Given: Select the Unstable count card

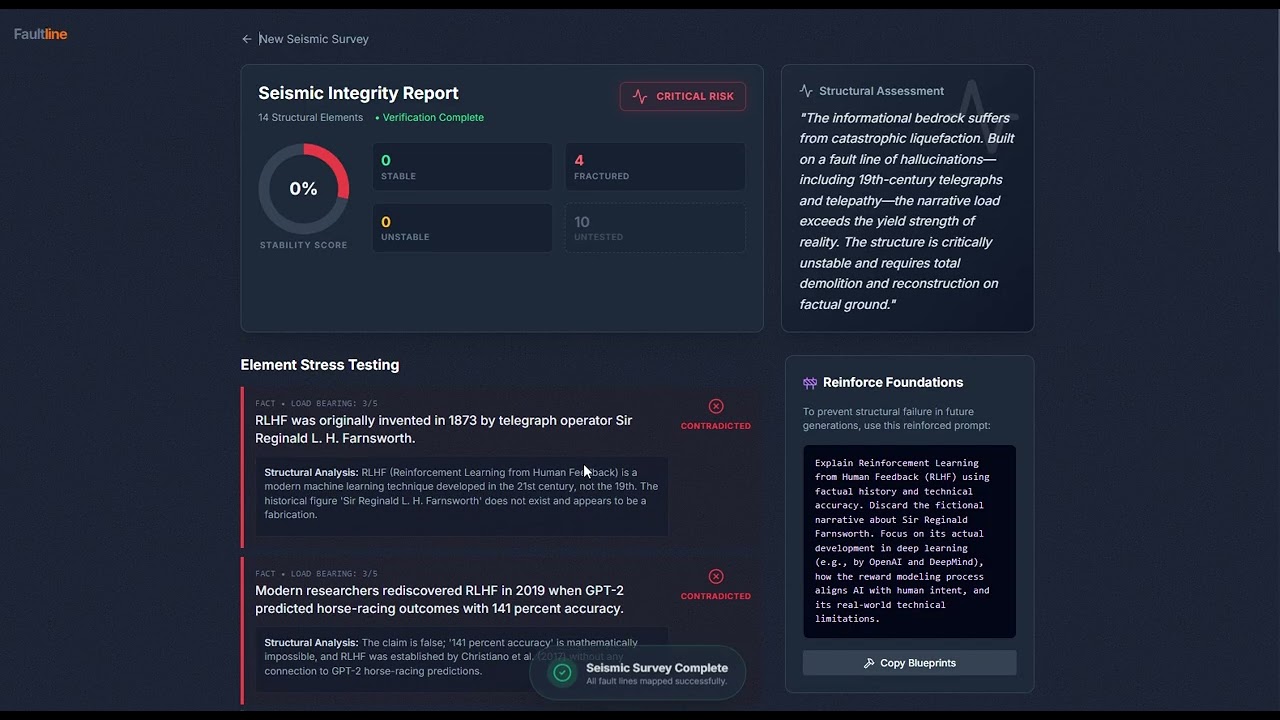Looking at the screenshot, I should click(x=462, y=228).
